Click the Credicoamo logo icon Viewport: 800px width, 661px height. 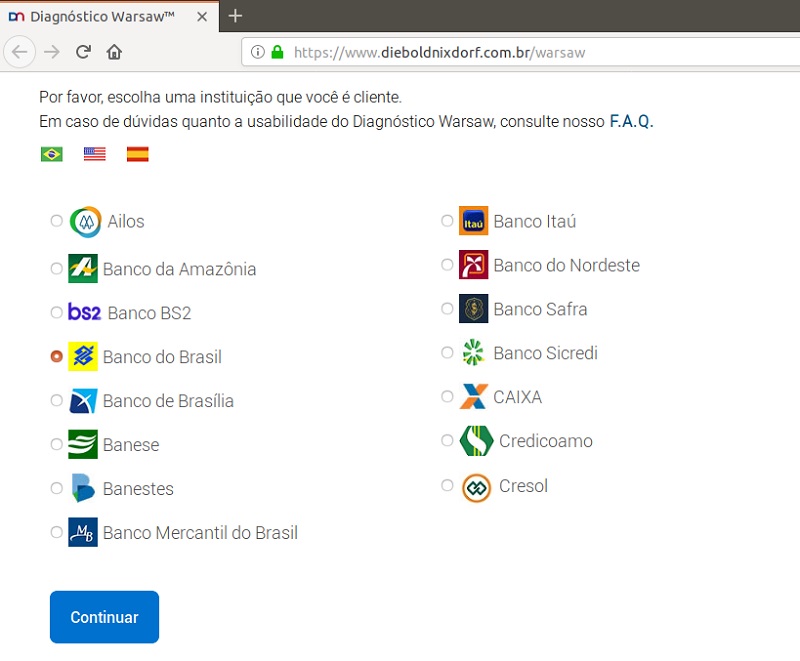(x=477, y=440)
